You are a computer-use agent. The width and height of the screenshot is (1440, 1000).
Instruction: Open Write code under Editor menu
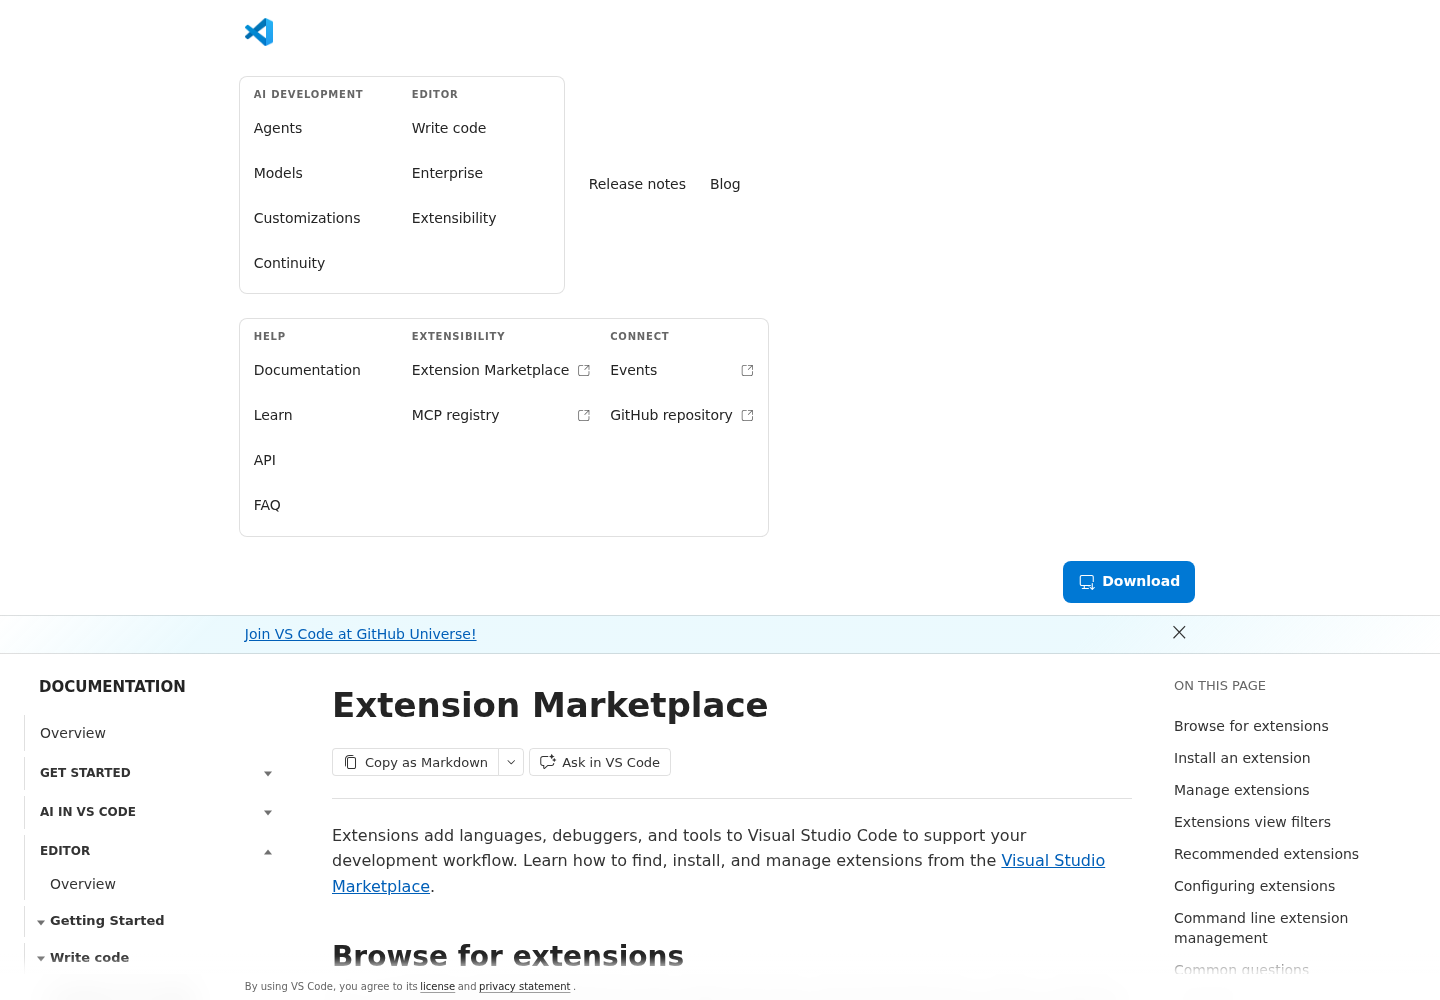click(449, 128)
